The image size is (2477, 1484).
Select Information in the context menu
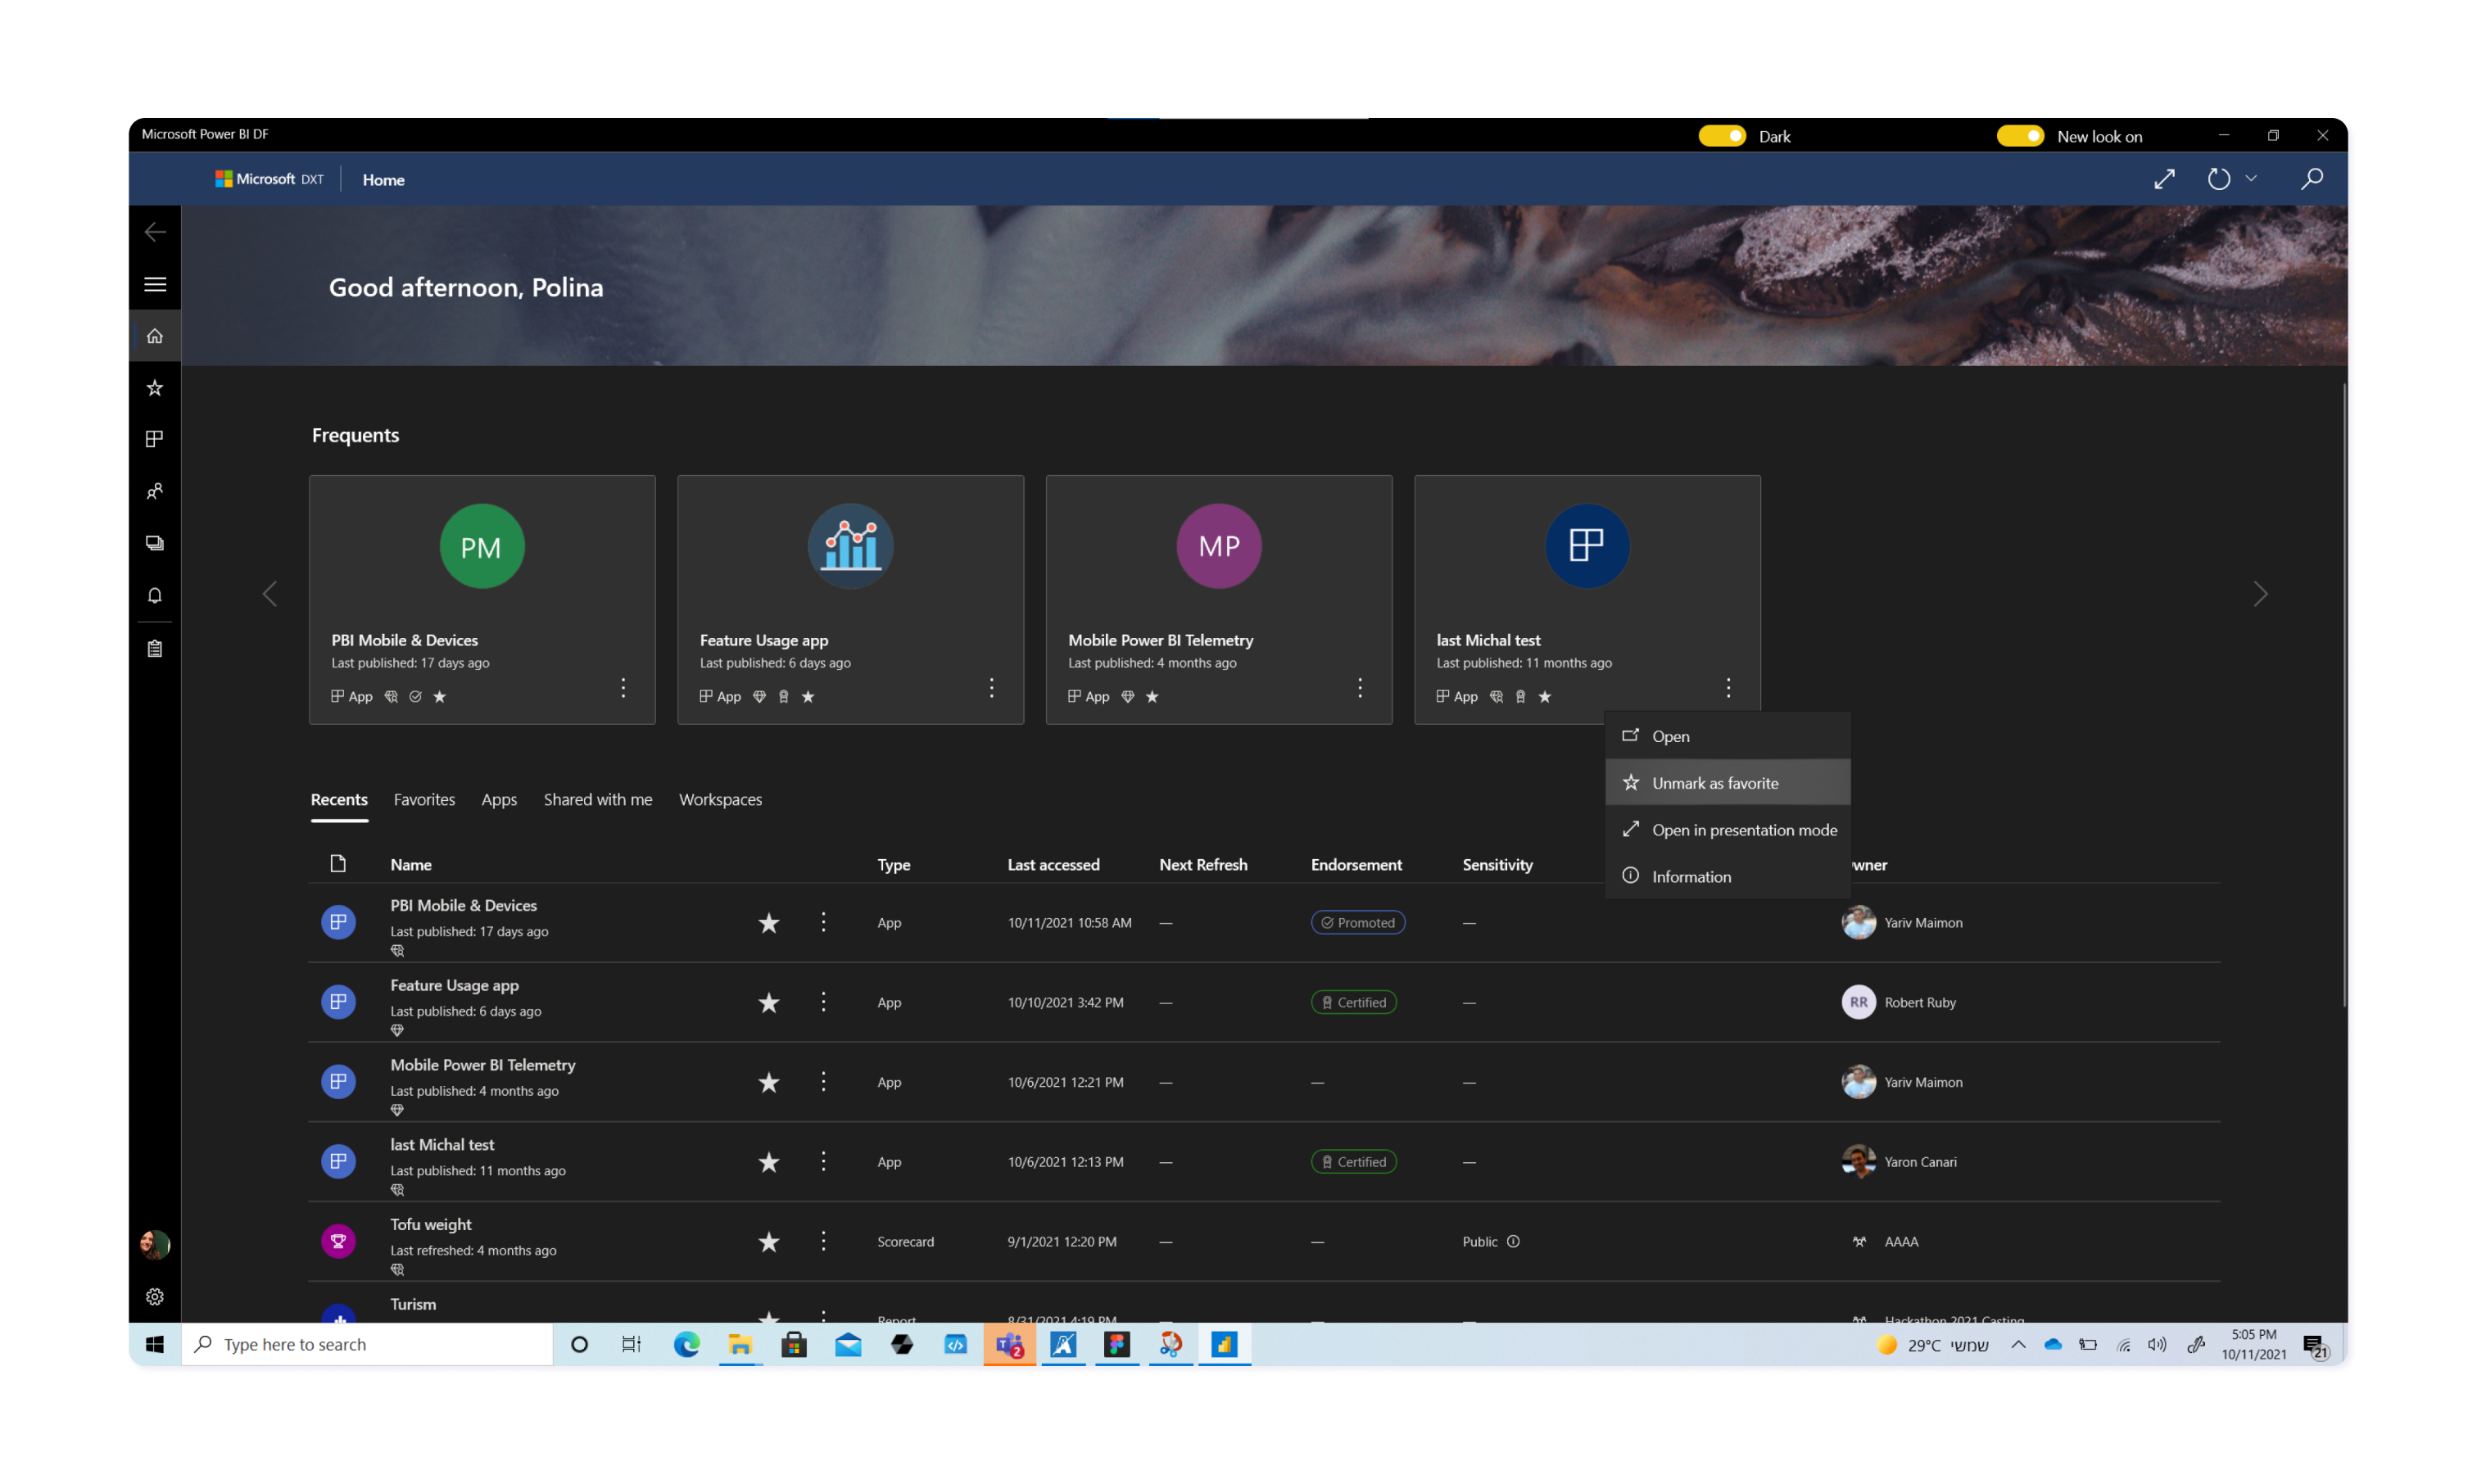pos(1727,876)
